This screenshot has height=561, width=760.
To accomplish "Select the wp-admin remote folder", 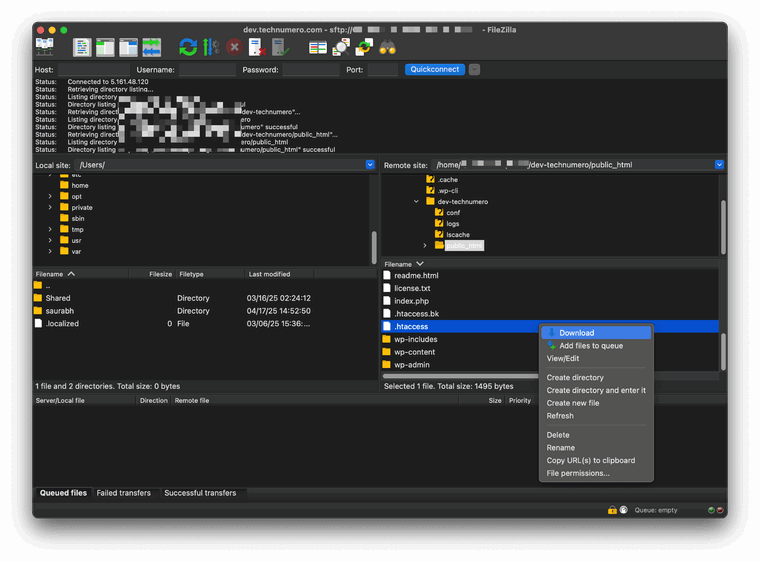I will click(412, 365).
